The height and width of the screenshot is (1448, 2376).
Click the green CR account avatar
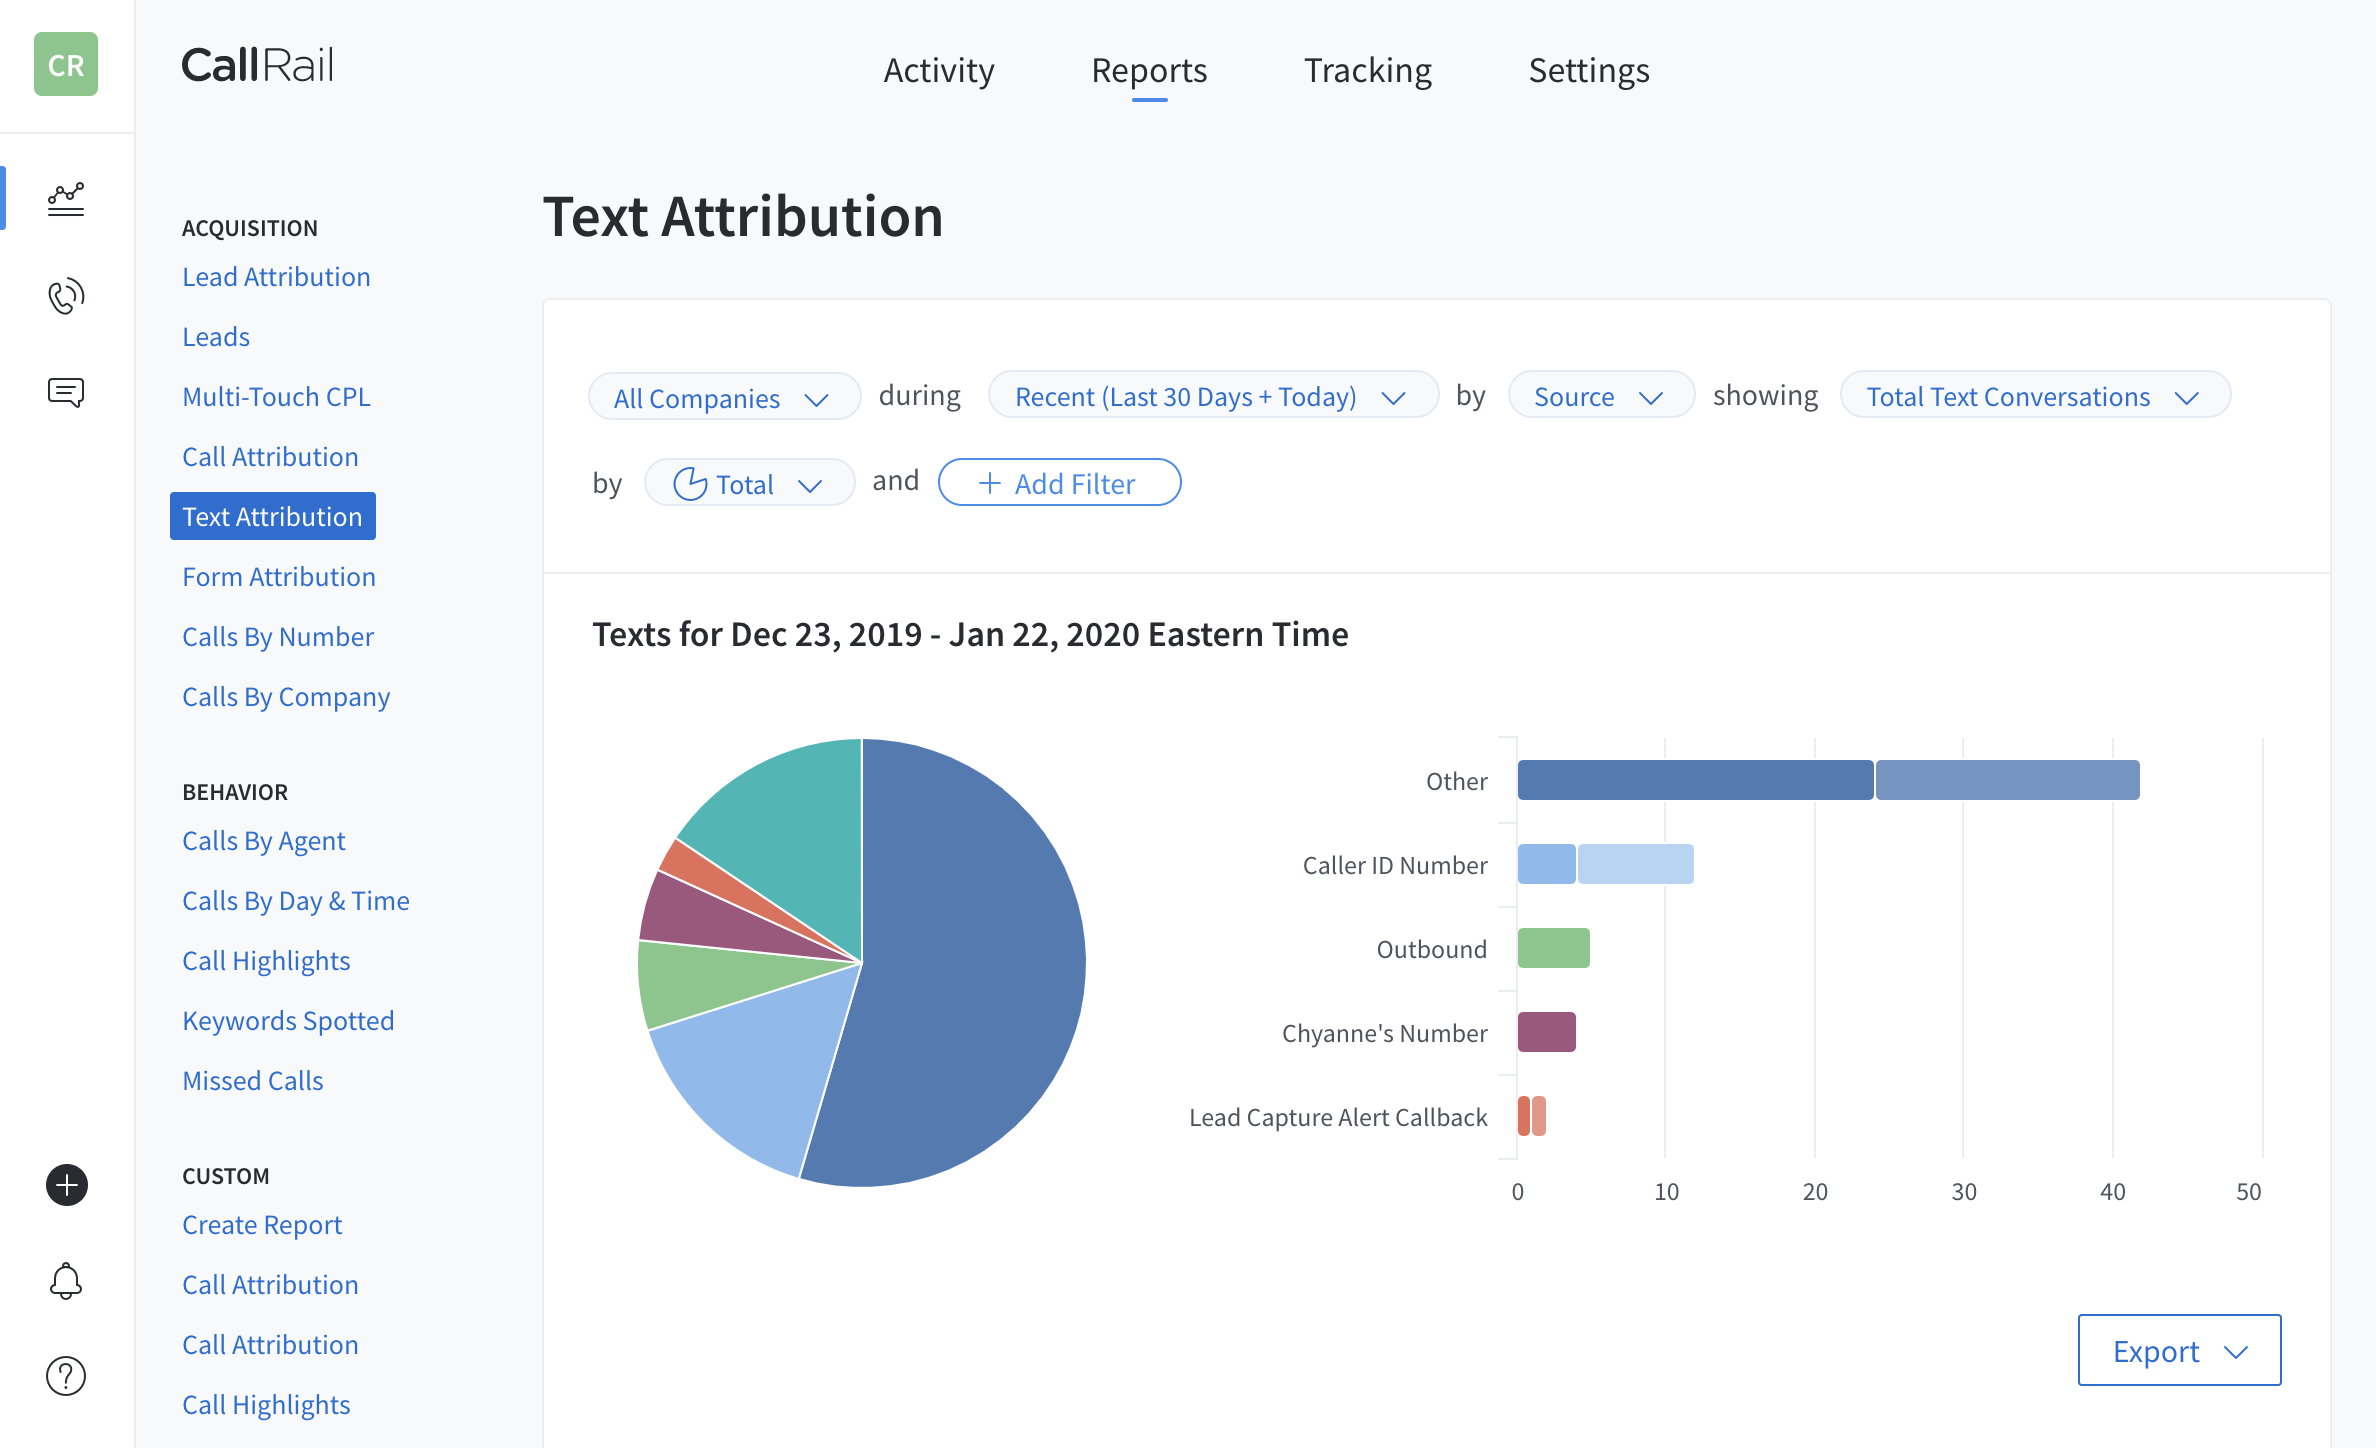[x=66, y=65]
